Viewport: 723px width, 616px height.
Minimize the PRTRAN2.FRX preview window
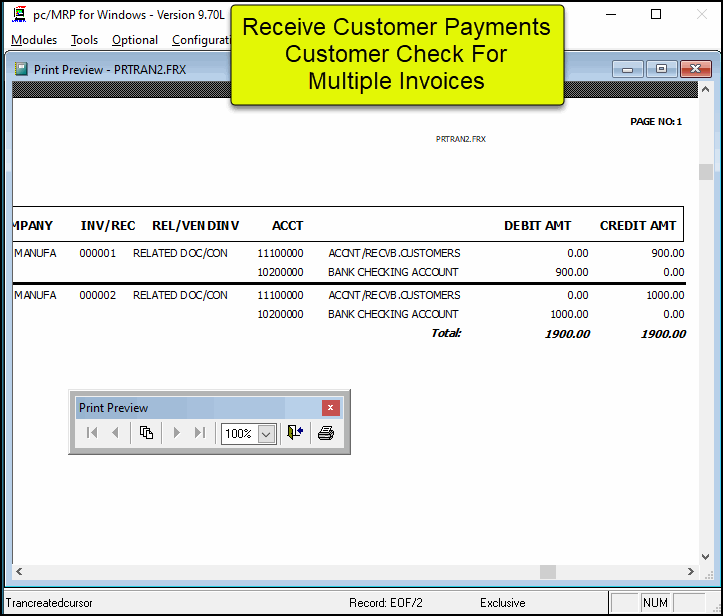[628, 69]
